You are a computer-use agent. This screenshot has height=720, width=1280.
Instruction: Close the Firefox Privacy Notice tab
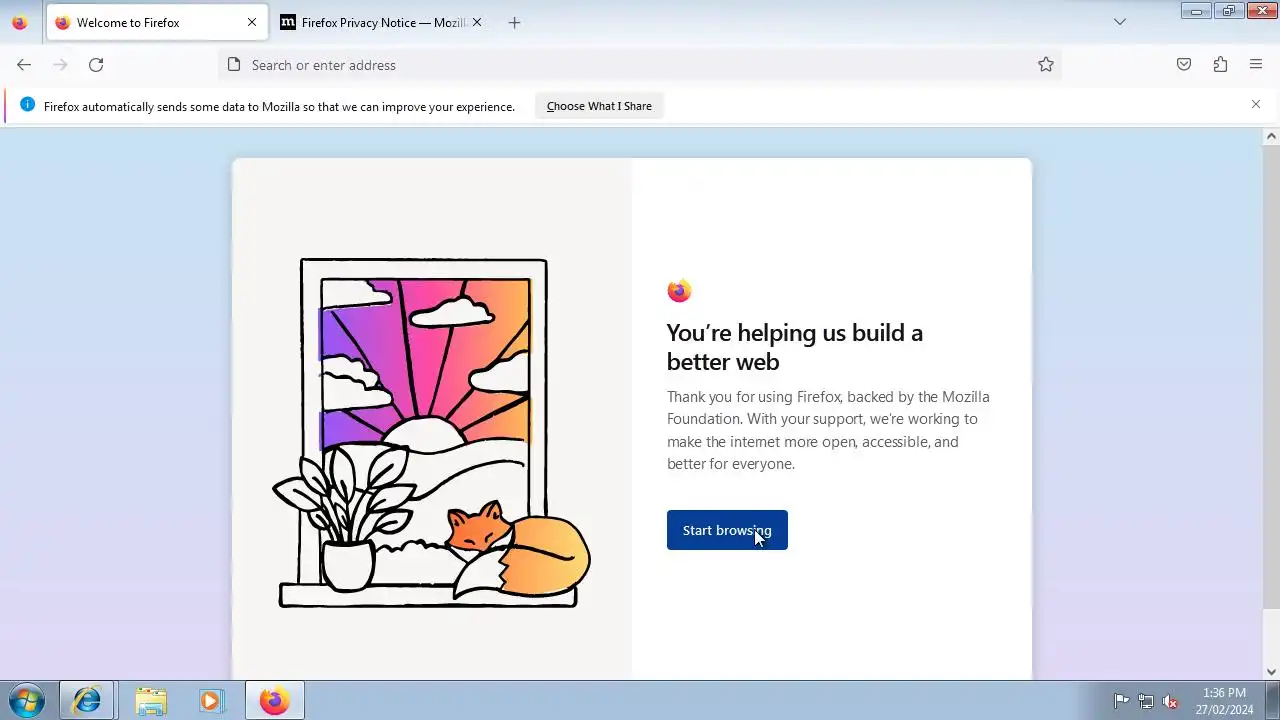tap(477, 22)
